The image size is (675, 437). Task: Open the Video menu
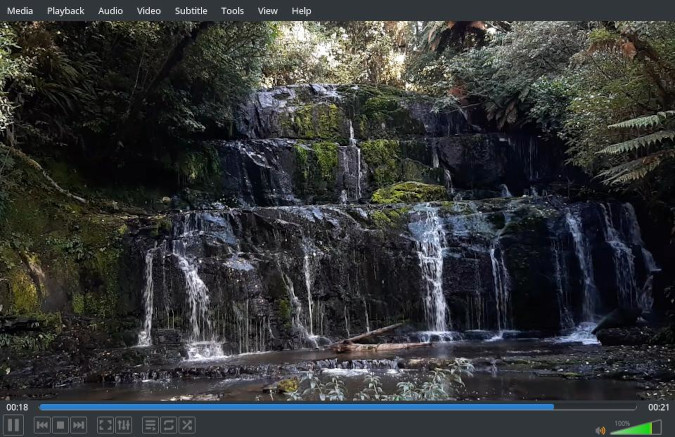pyautogui.click(x=149, y=11)
